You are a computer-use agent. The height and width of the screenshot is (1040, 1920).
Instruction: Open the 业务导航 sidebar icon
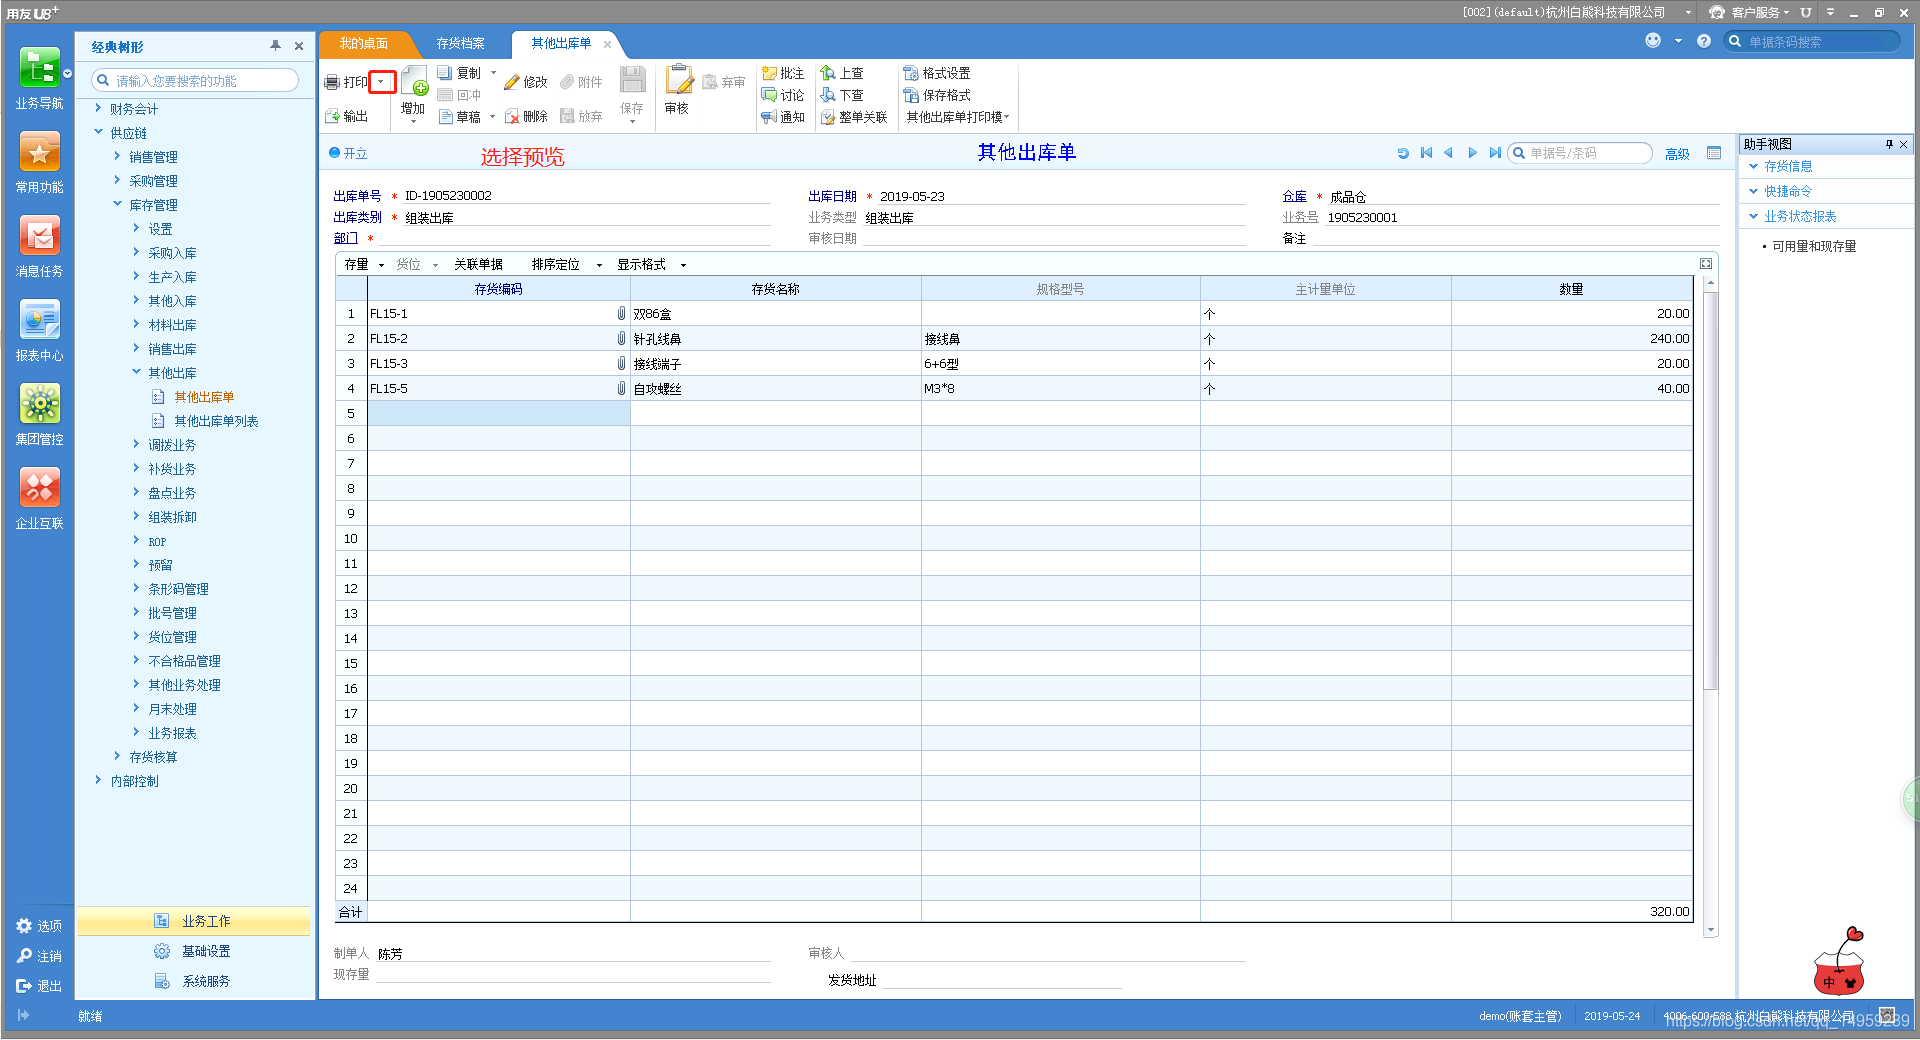pyautogui.click(x=40, y=70)
